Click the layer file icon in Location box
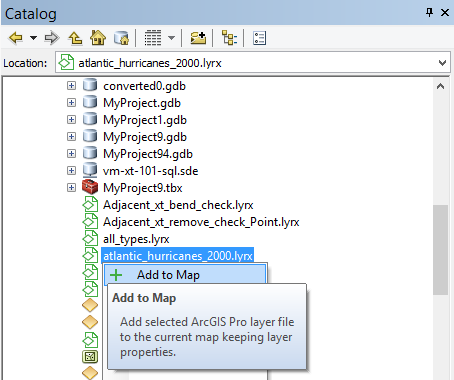The width and height of the screenshot is (454, 380). tap(66, 62)
